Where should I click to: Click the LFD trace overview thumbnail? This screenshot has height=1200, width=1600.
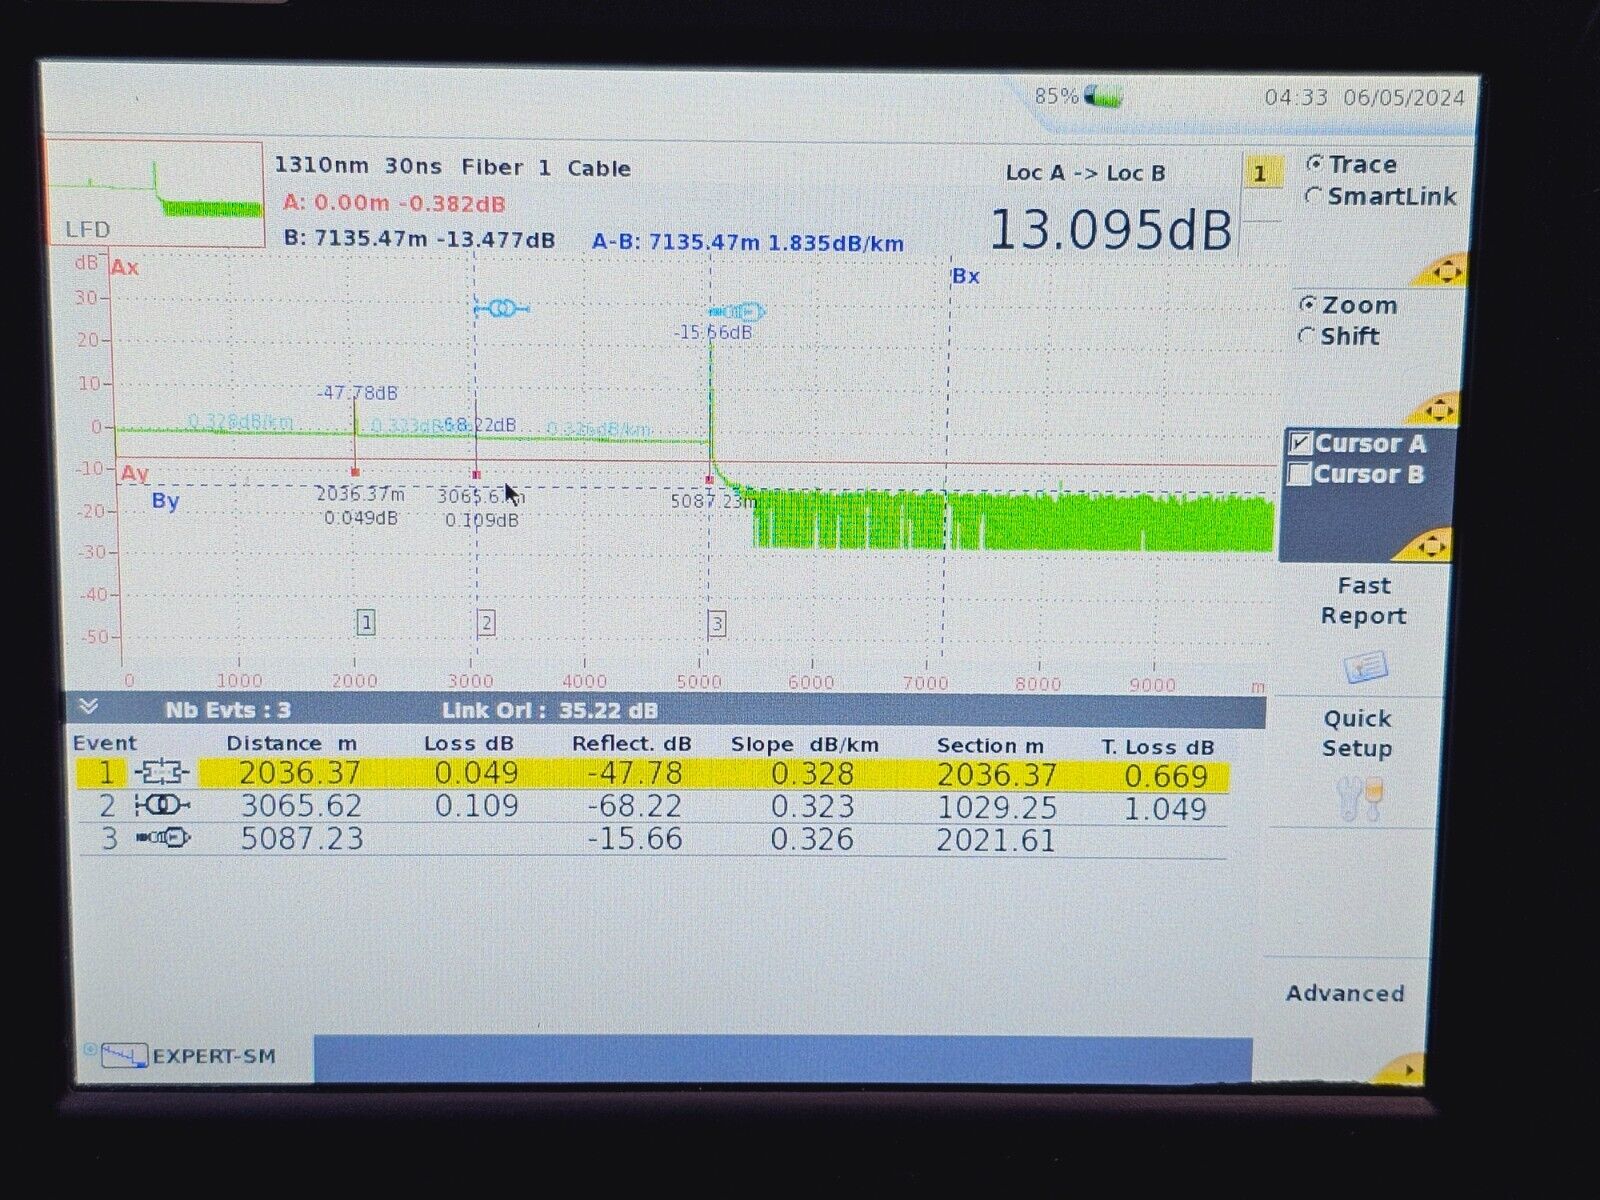pyautogui.click(x=153, y=193)
